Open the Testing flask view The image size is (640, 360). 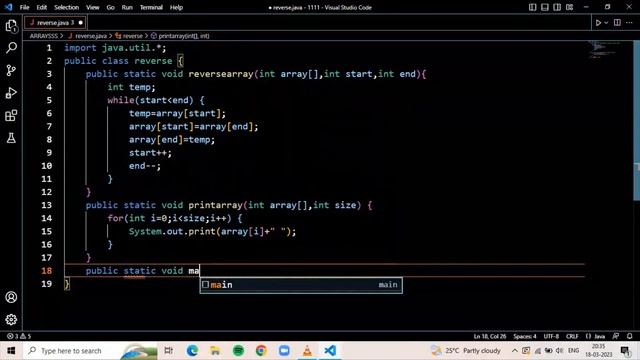point(11,138)
